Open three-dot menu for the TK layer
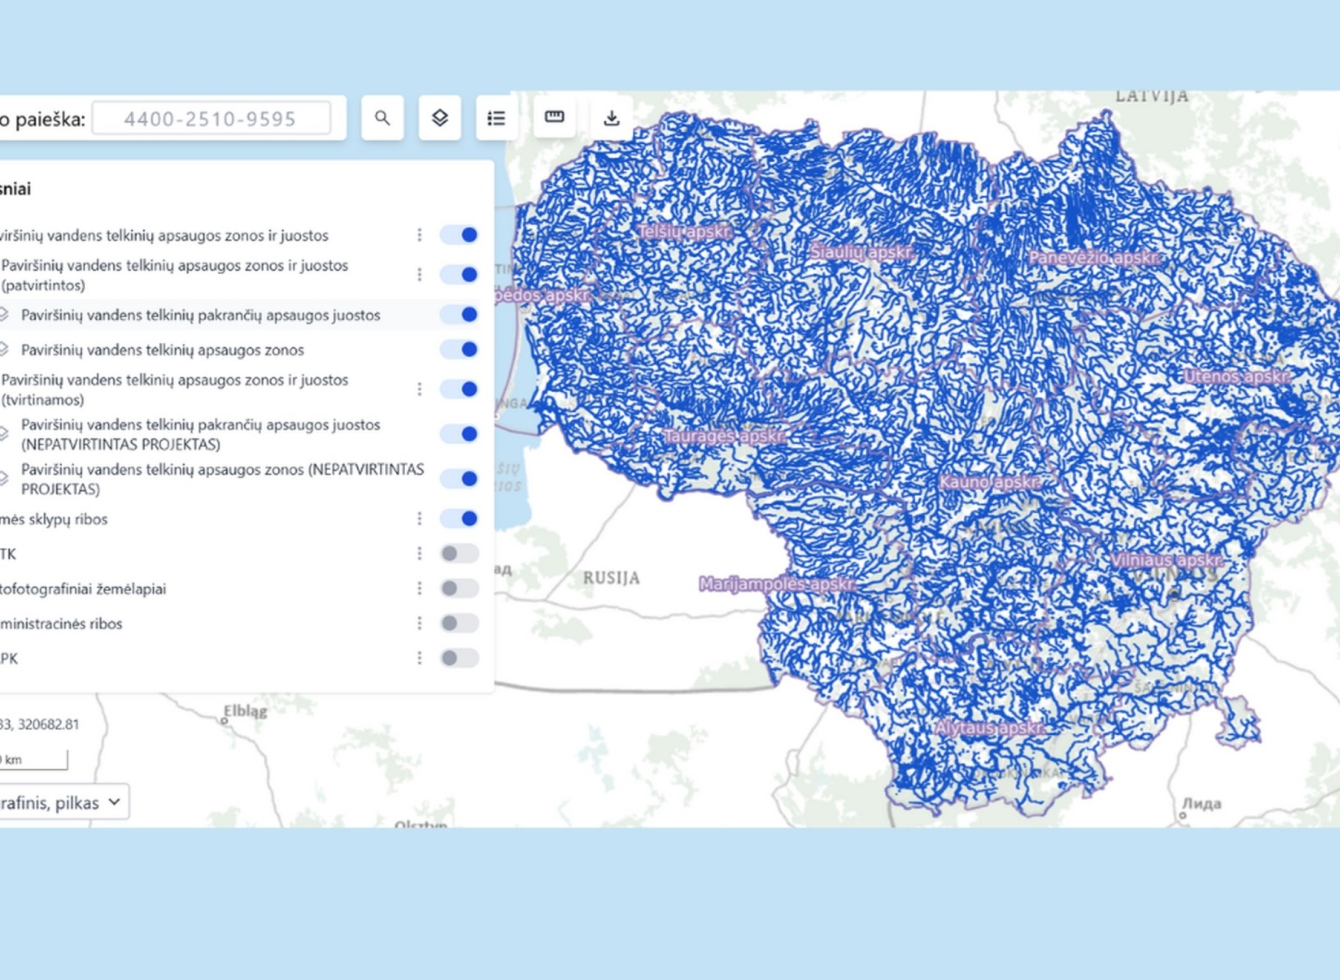This screenshot has height=980, width=1340. point(419,554)
